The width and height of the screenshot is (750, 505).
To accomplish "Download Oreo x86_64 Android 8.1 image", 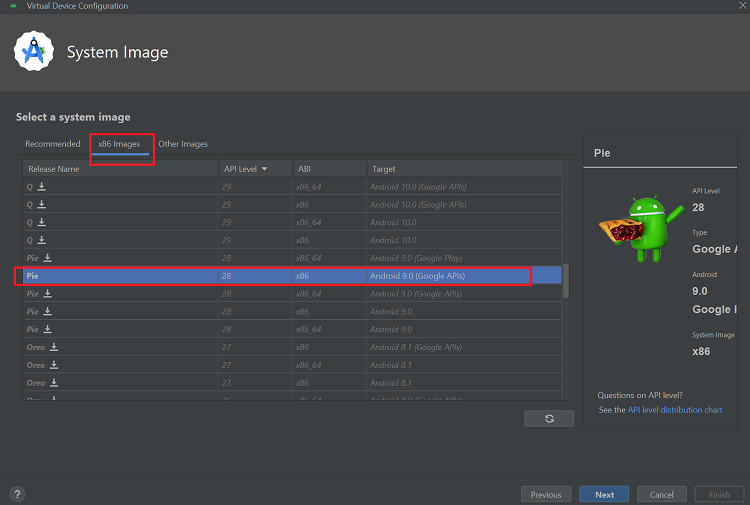I will (x=54, y=365).
